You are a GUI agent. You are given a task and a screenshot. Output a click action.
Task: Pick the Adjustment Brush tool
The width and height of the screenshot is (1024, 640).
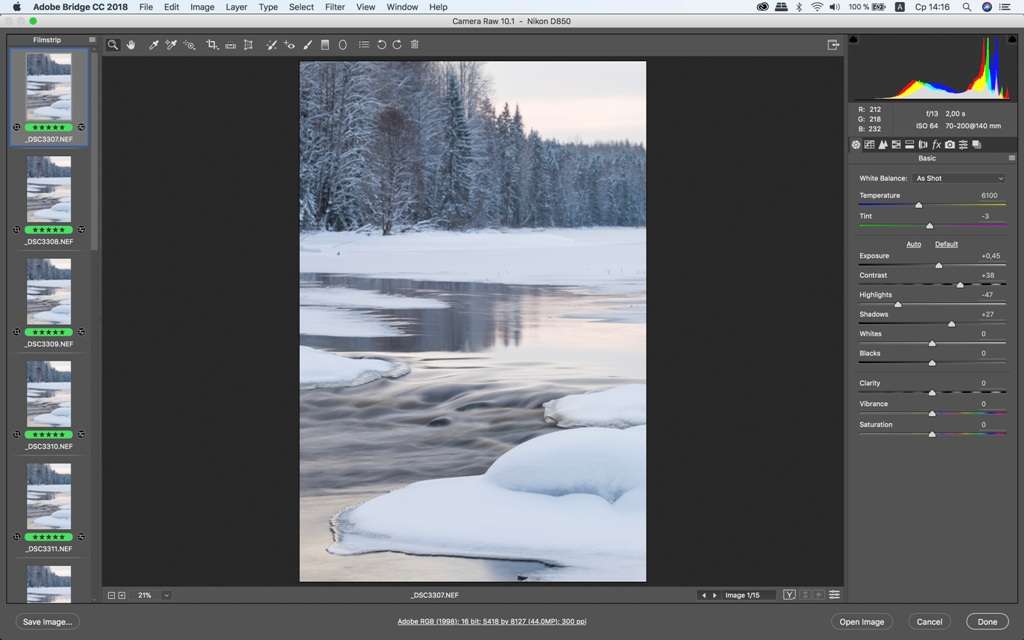[x=307, y=45]
